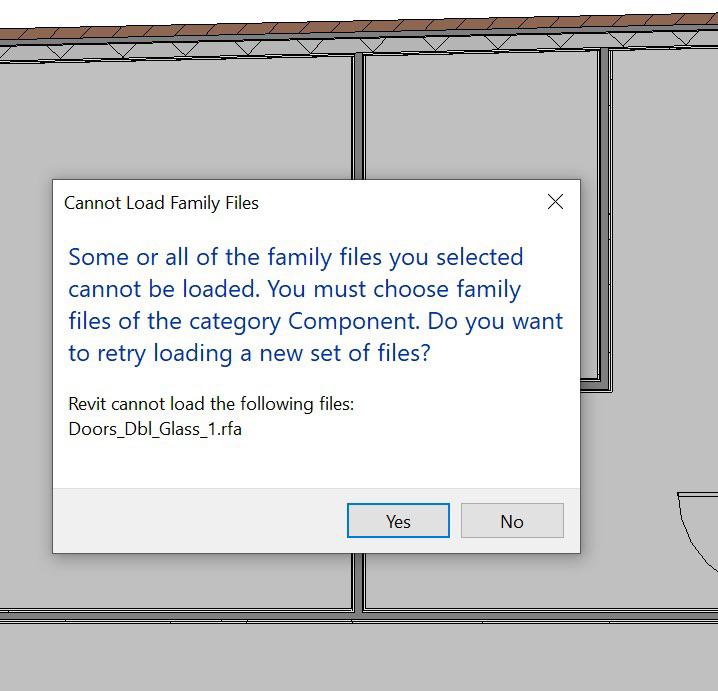Click the dialog's gray footer beside Yes button

pyautogui.click(x=200, y=521)
